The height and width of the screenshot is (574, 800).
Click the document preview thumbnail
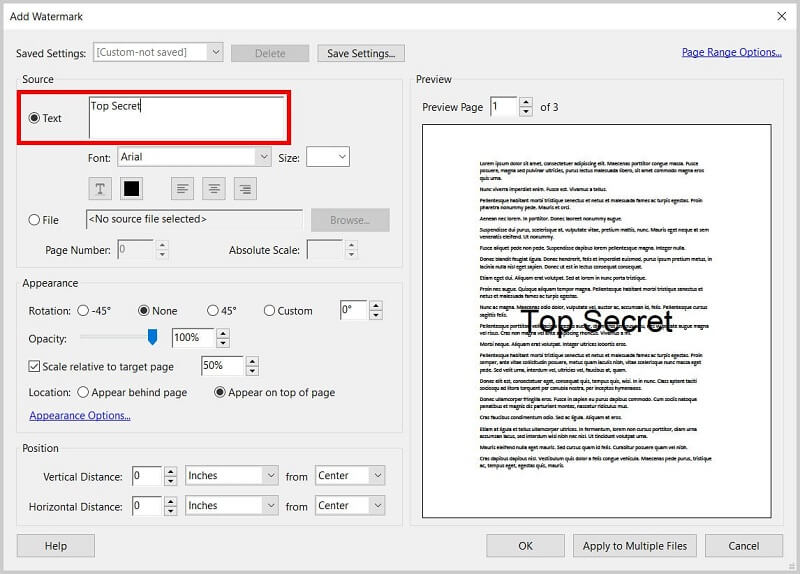click(x=596, y=321)
